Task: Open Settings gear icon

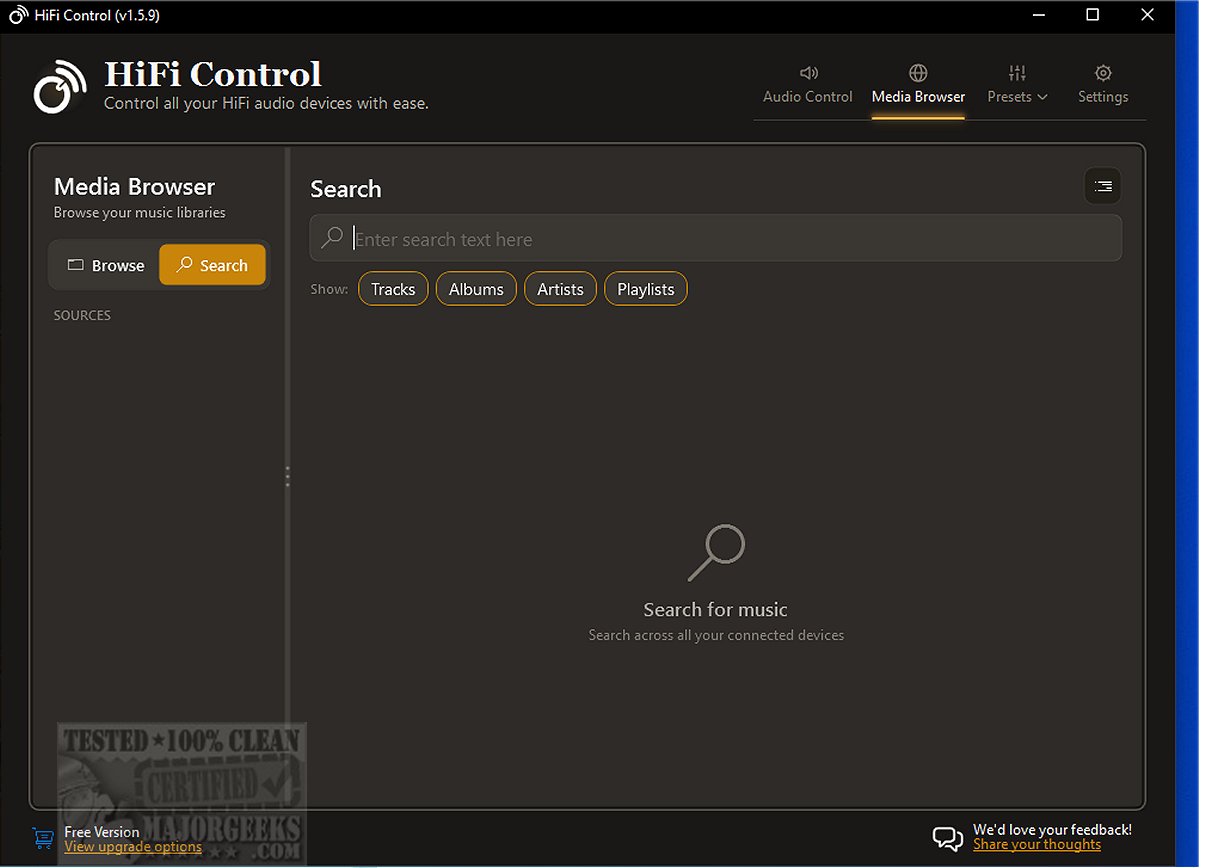Action: click(1103, 73)
